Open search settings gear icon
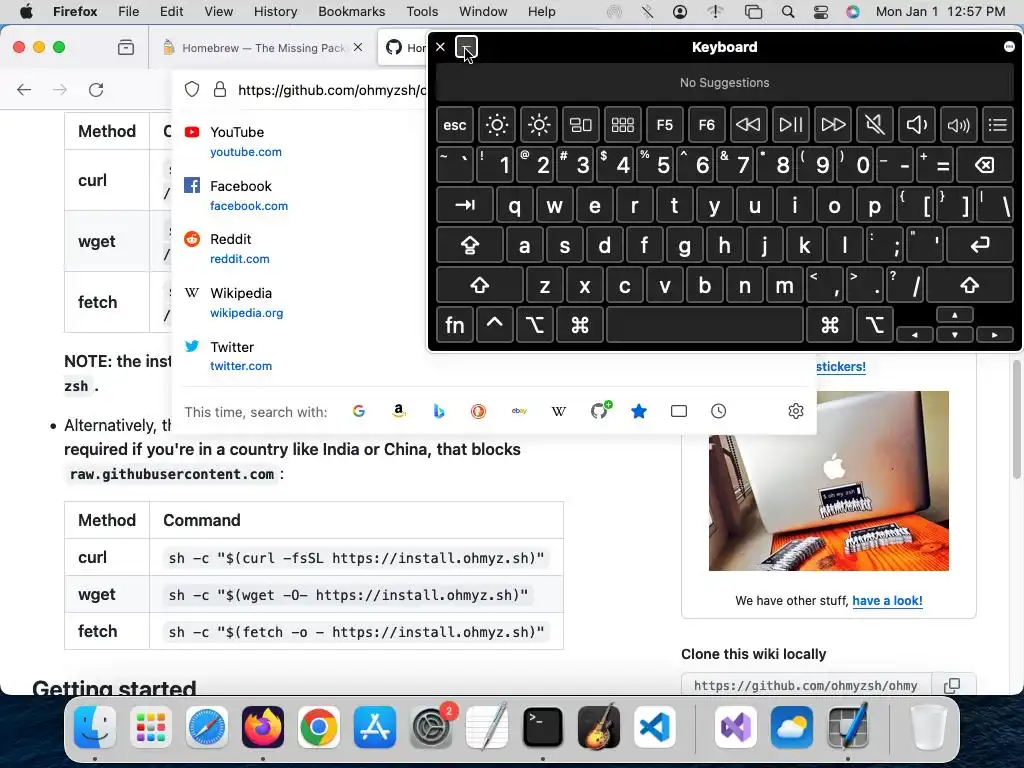This screenshot has width=1024, height=768. point(795,411)
